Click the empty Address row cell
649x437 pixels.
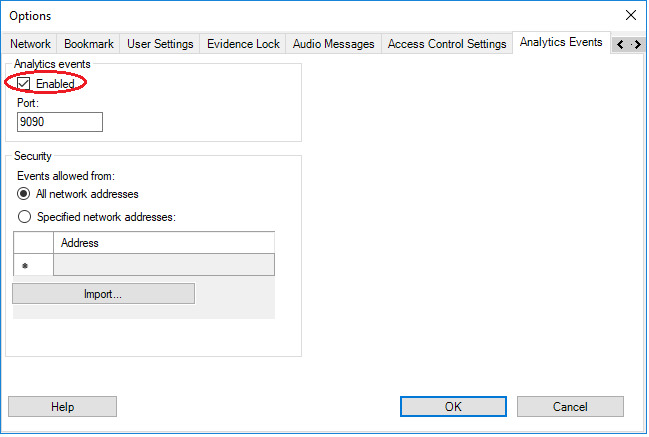pos(163,265)
